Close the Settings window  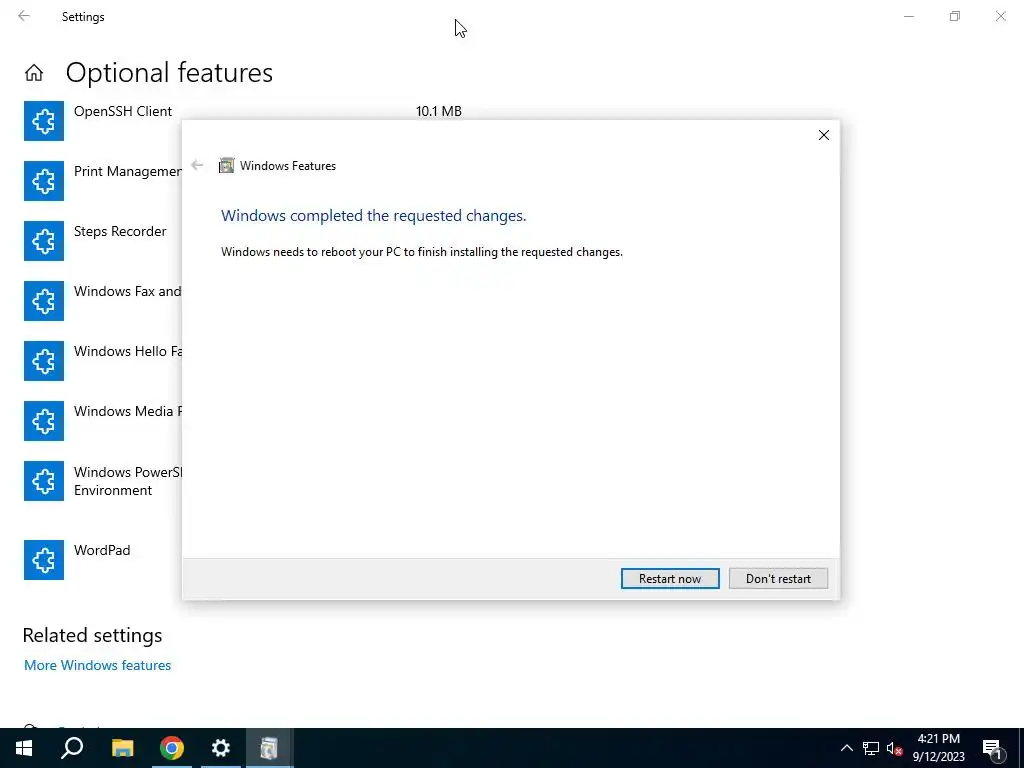pos(1000,16)
